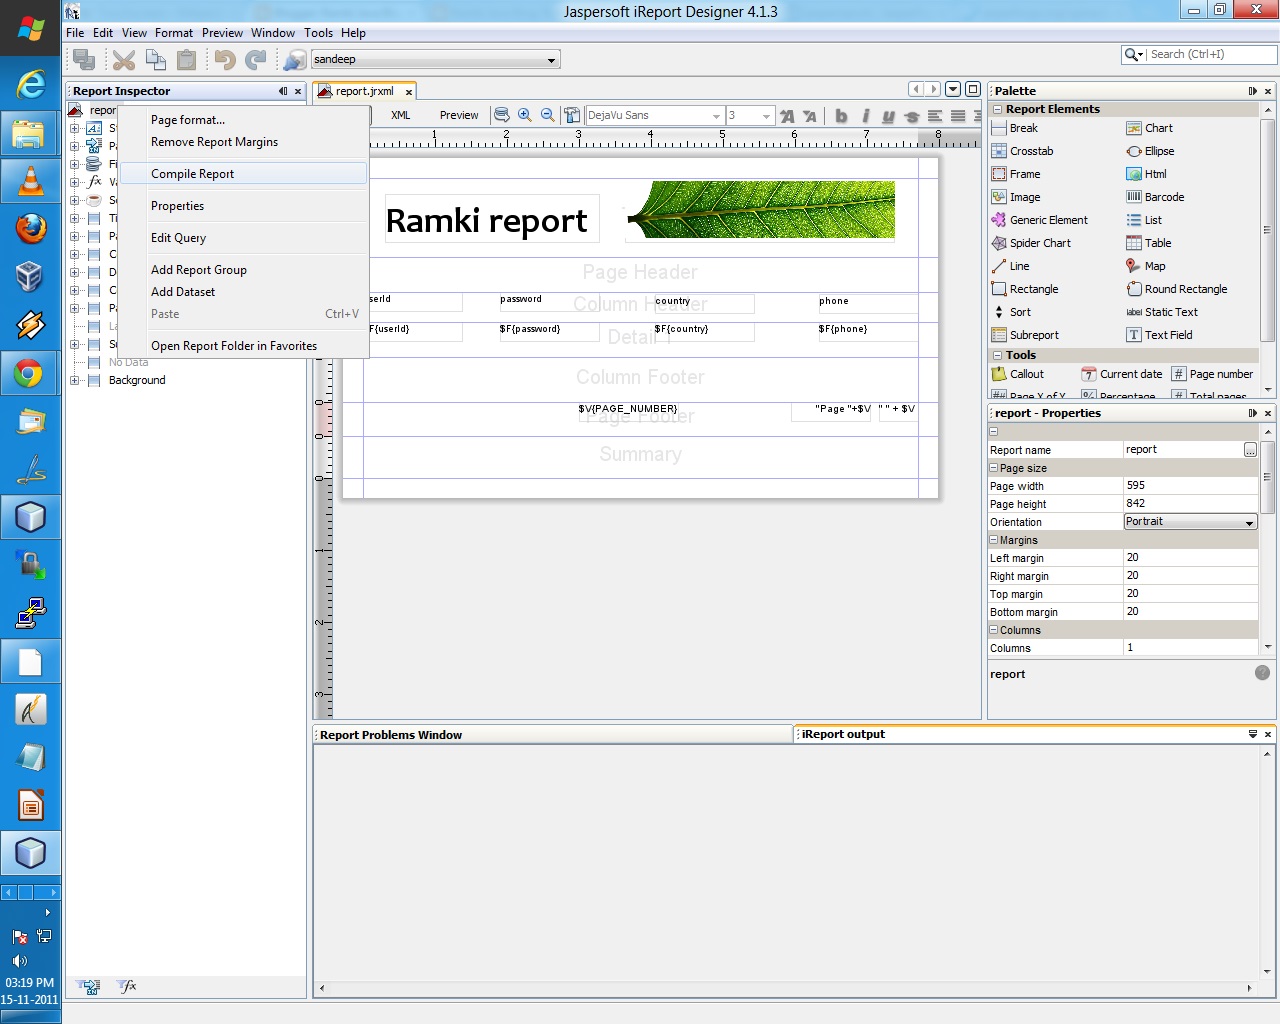The height and width of the screenshot is (1024, 1280).
Task: Select the Image palette element
Action: [1016, 197]
